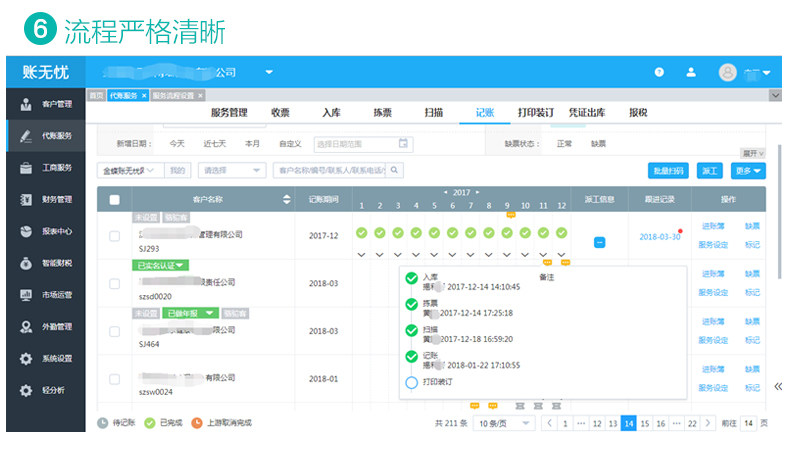Click the yellow note badge above September
Screen dimensions: 790x458
click(511, 215)
